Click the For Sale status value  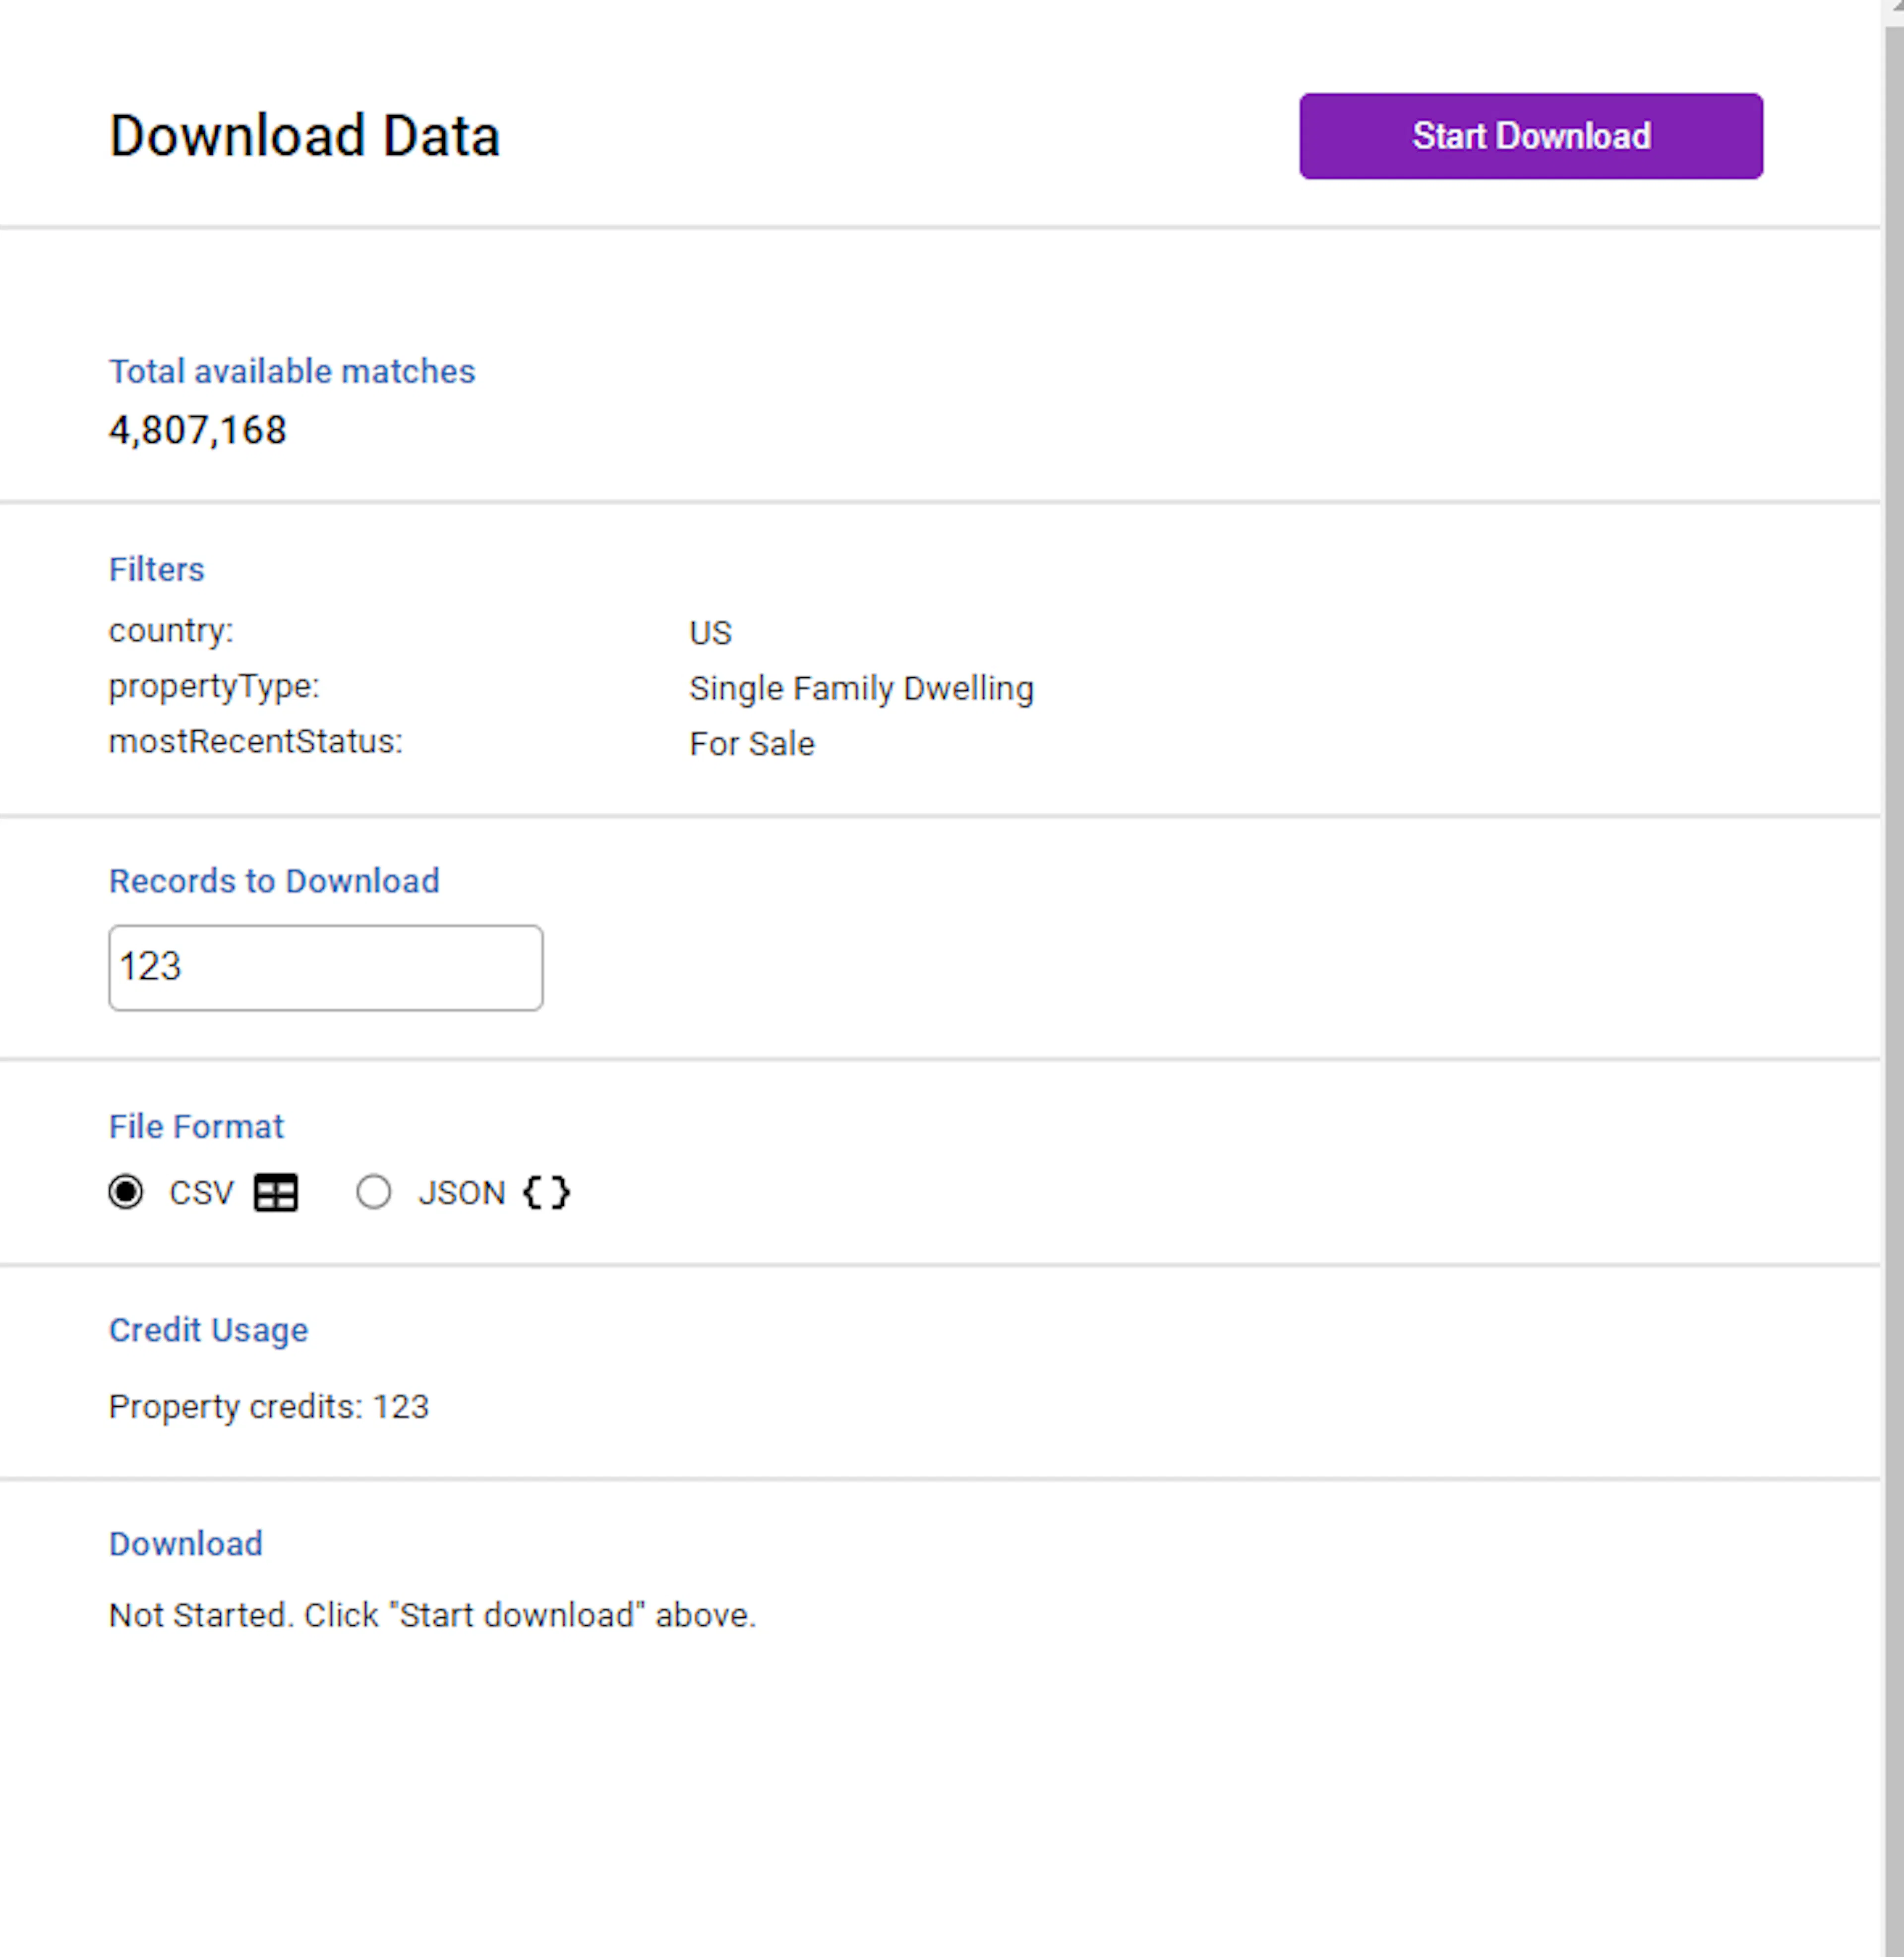tap(751, 743)
